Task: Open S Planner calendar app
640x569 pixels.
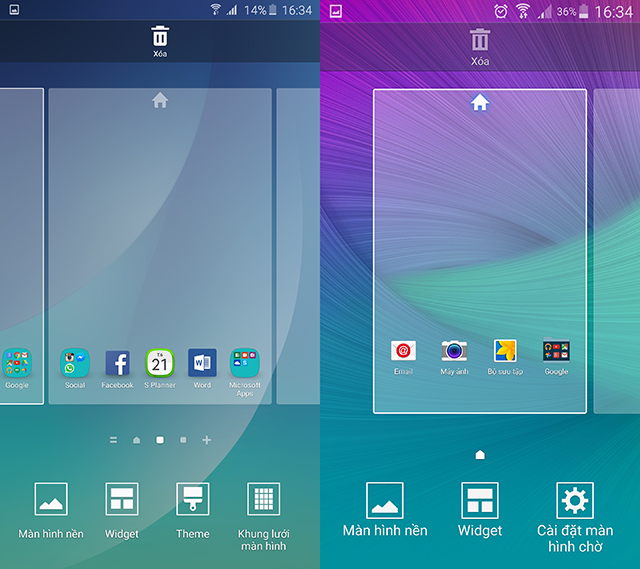Action: (x=160, y=368)
